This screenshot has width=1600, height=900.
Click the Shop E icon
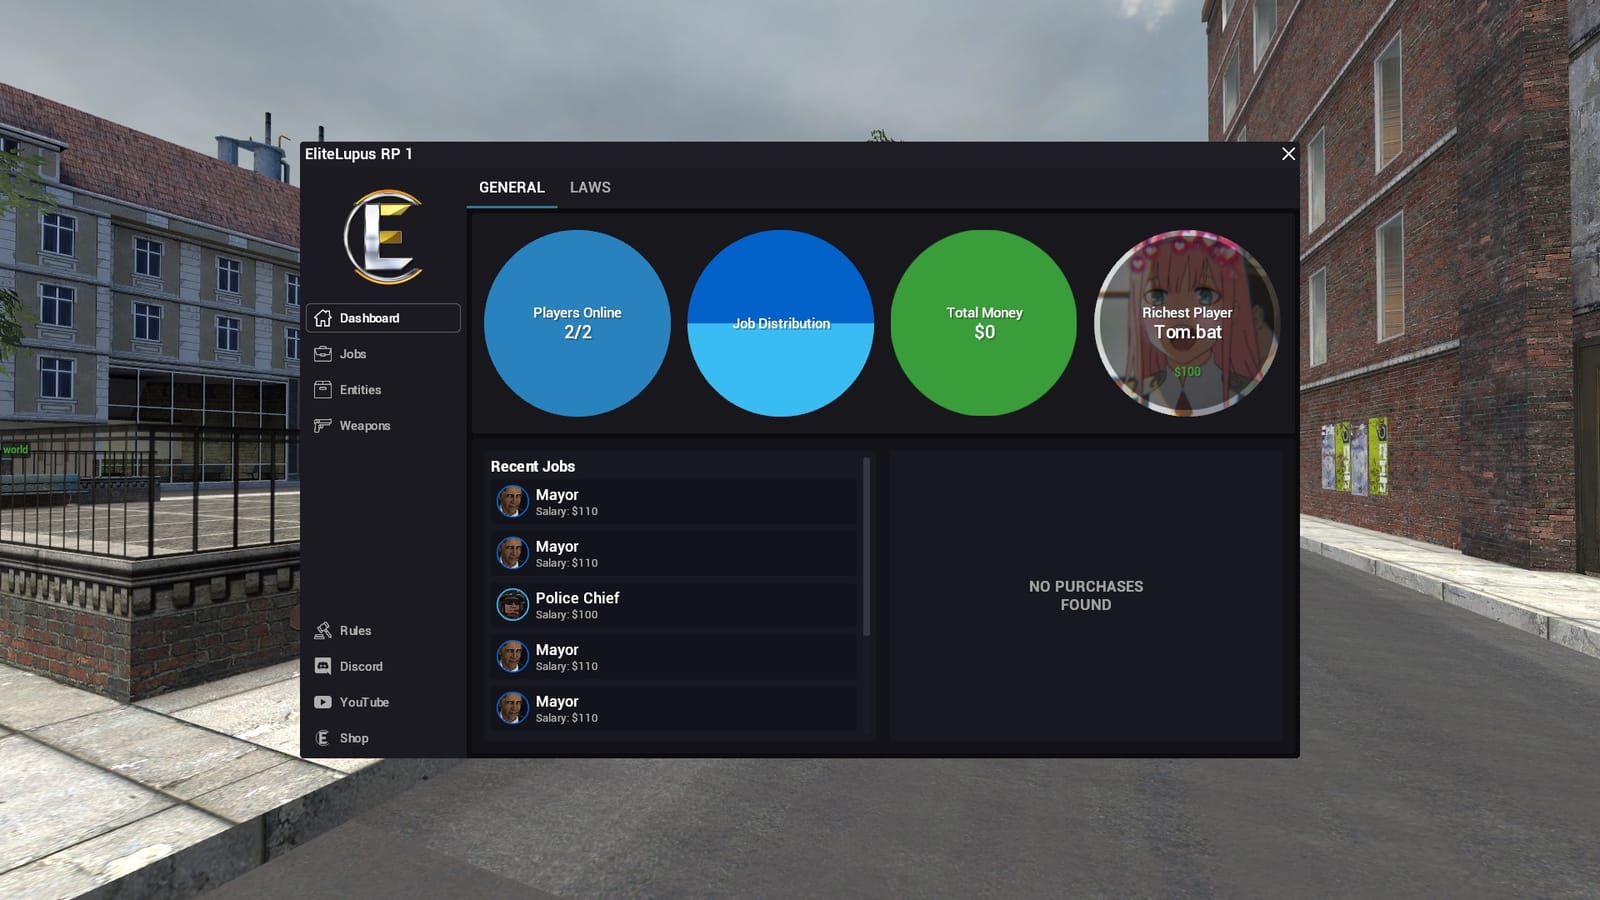coord(322,738)
